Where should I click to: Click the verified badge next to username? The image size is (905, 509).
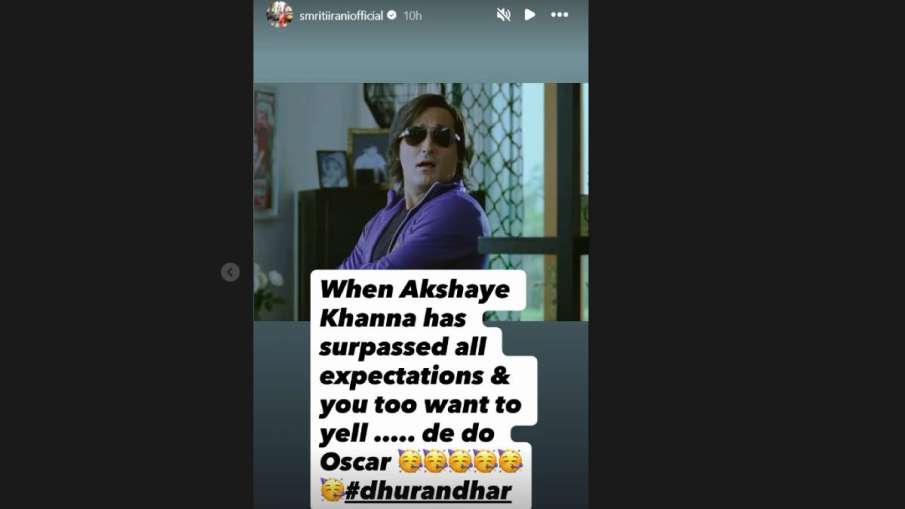click(392, 16)
